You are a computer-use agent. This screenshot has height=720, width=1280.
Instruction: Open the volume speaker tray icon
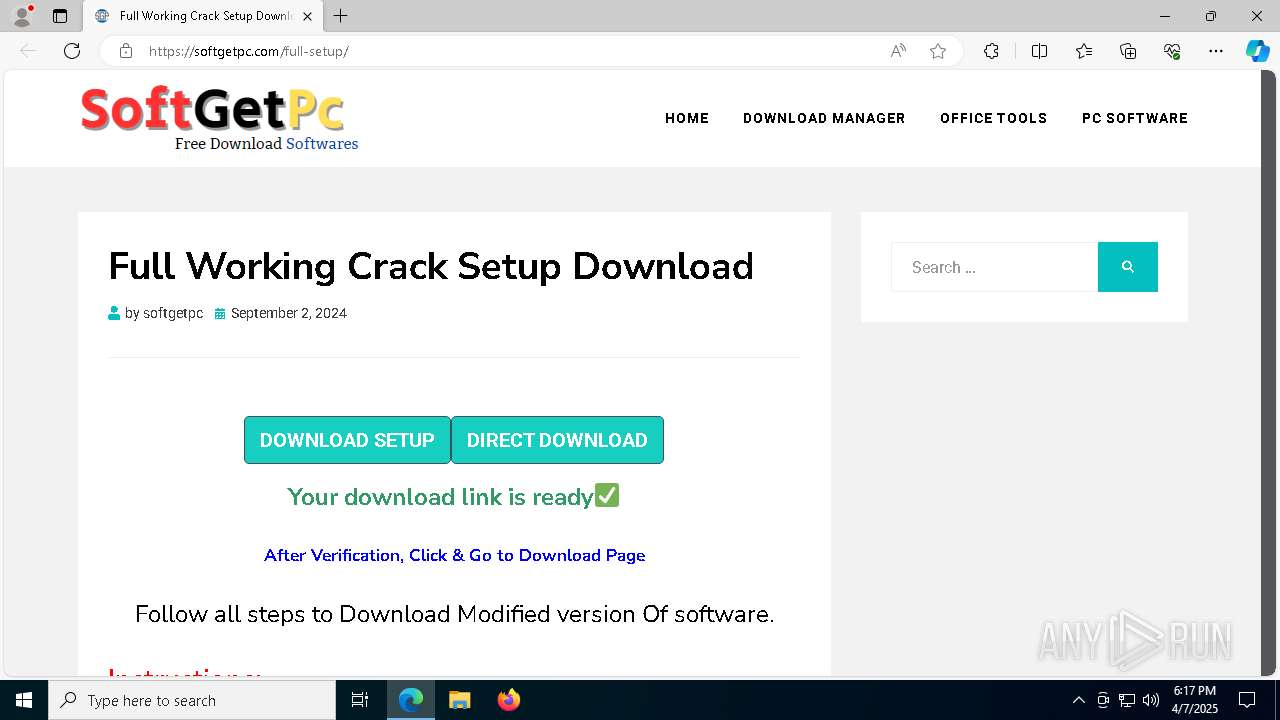[1151, 700]
